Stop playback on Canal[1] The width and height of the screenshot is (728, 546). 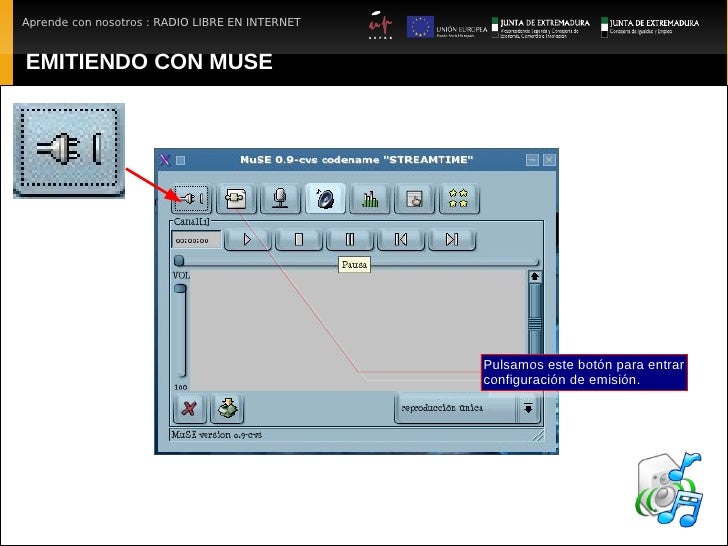[299, 240]
